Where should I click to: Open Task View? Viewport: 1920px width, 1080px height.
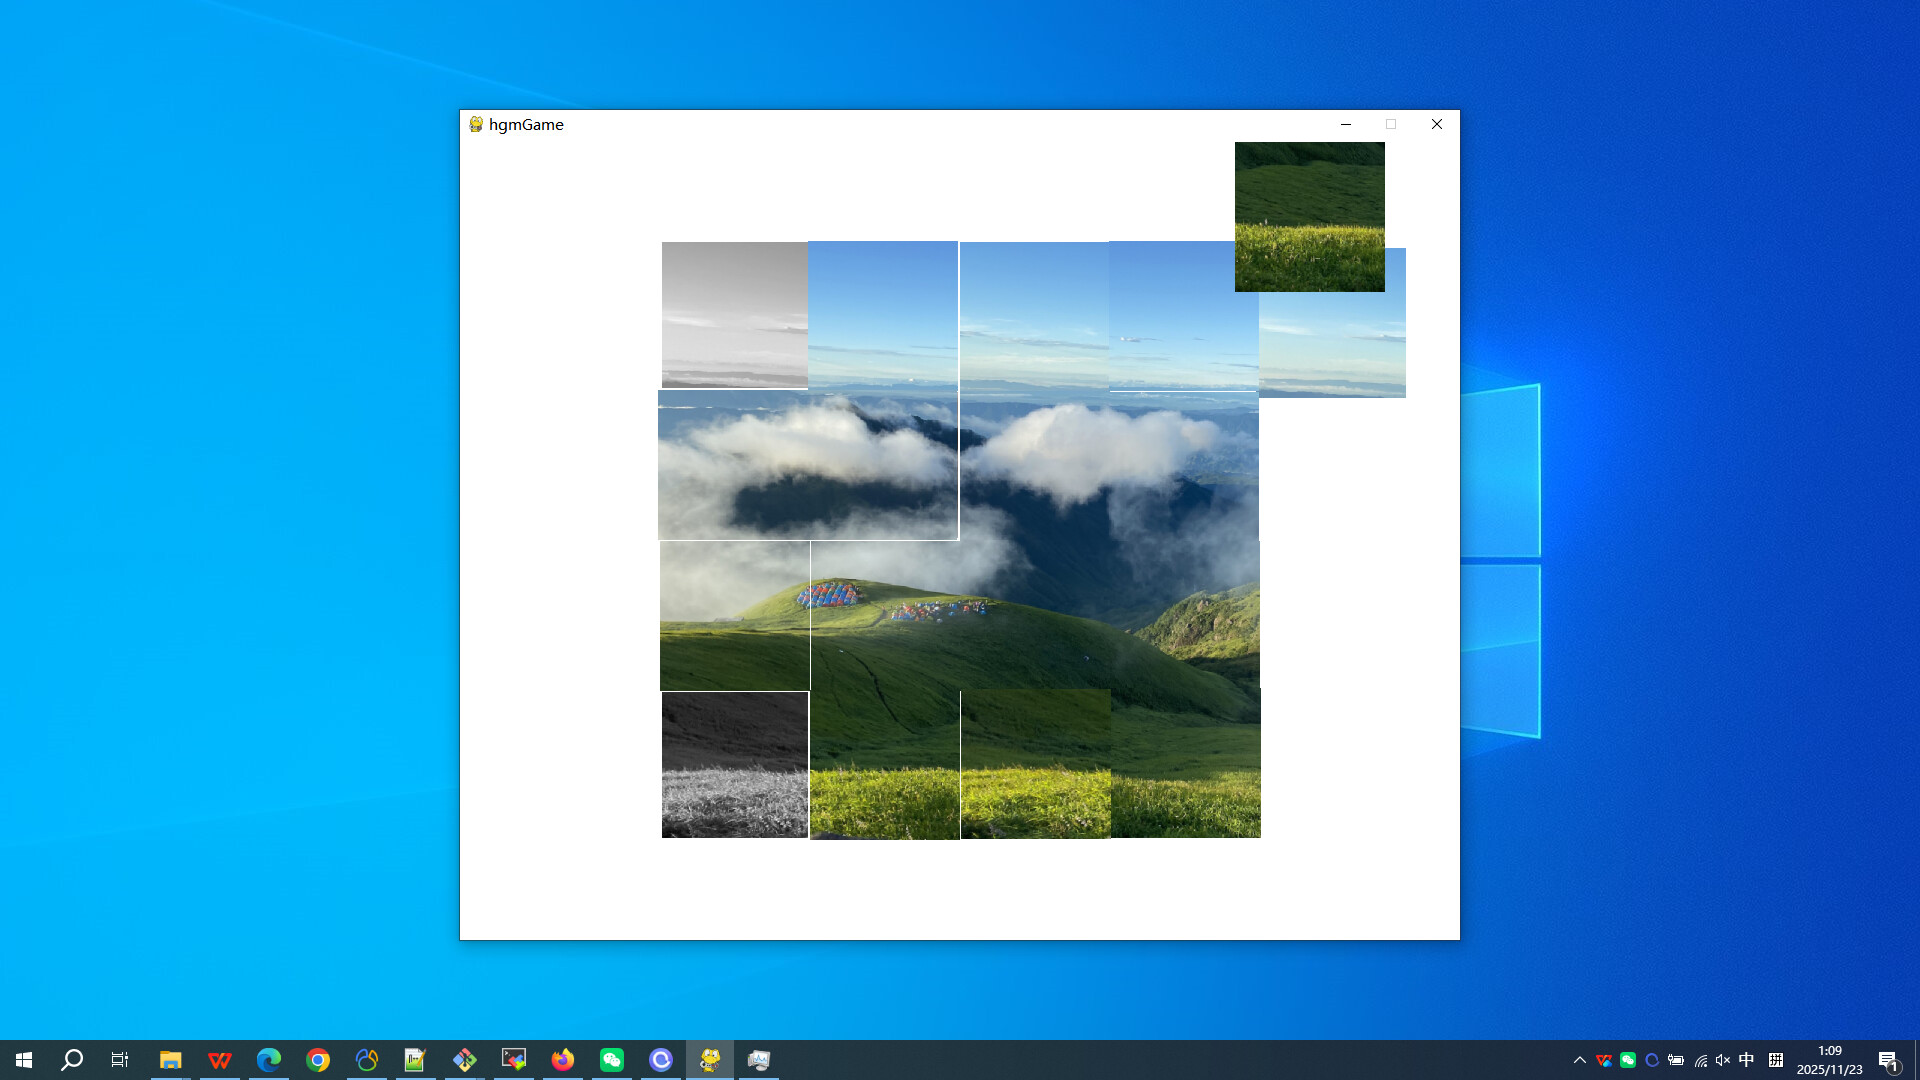click(119, 1059)
